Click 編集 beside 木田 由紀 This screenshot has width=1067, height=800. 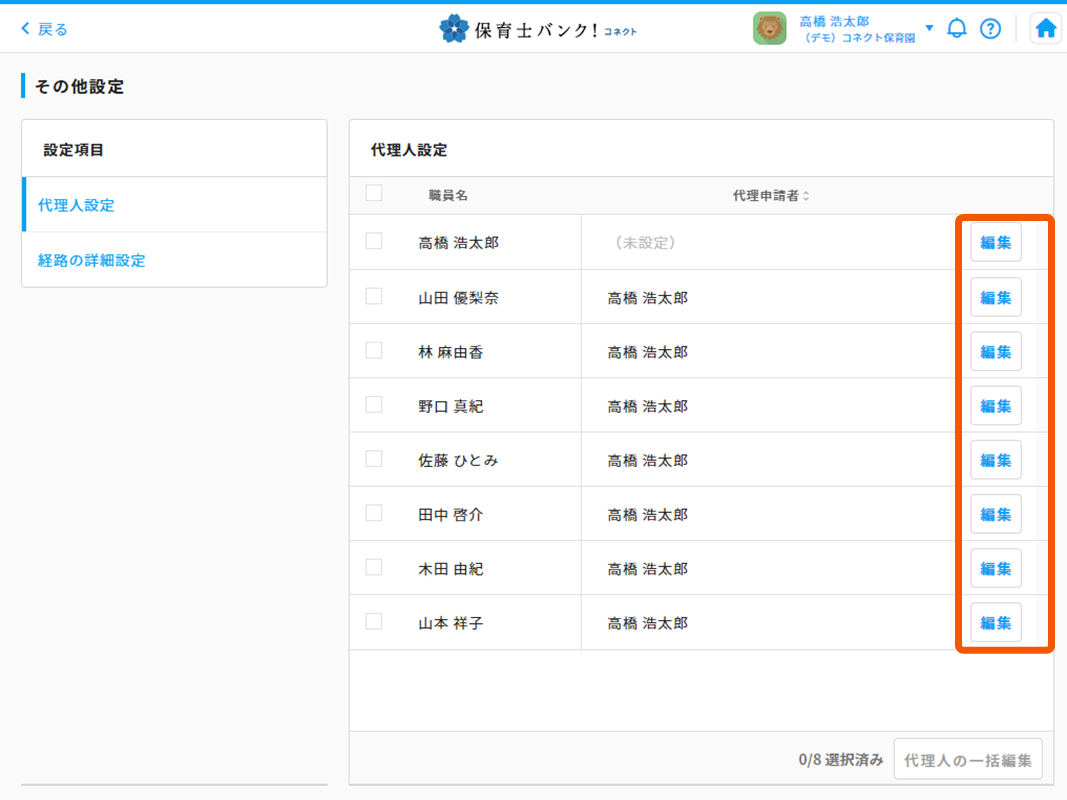995,569
